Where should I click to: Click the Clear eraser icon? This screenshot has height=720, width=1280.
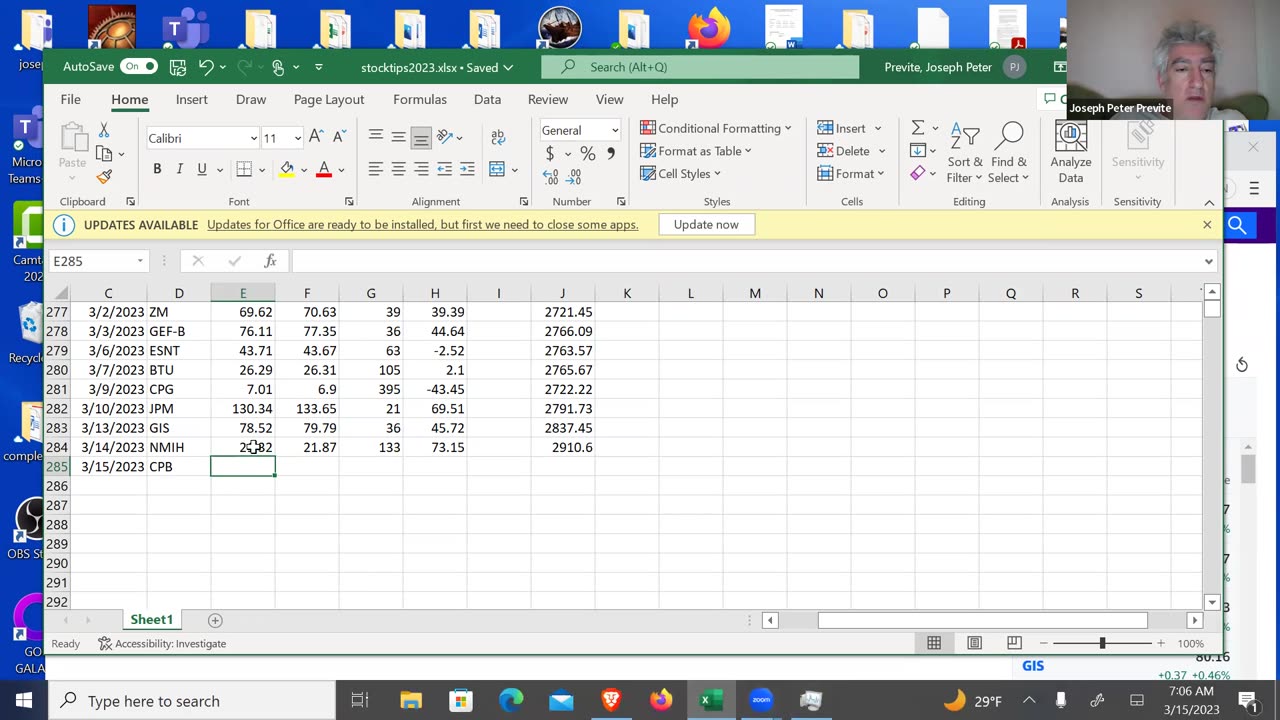click(917, 174)
